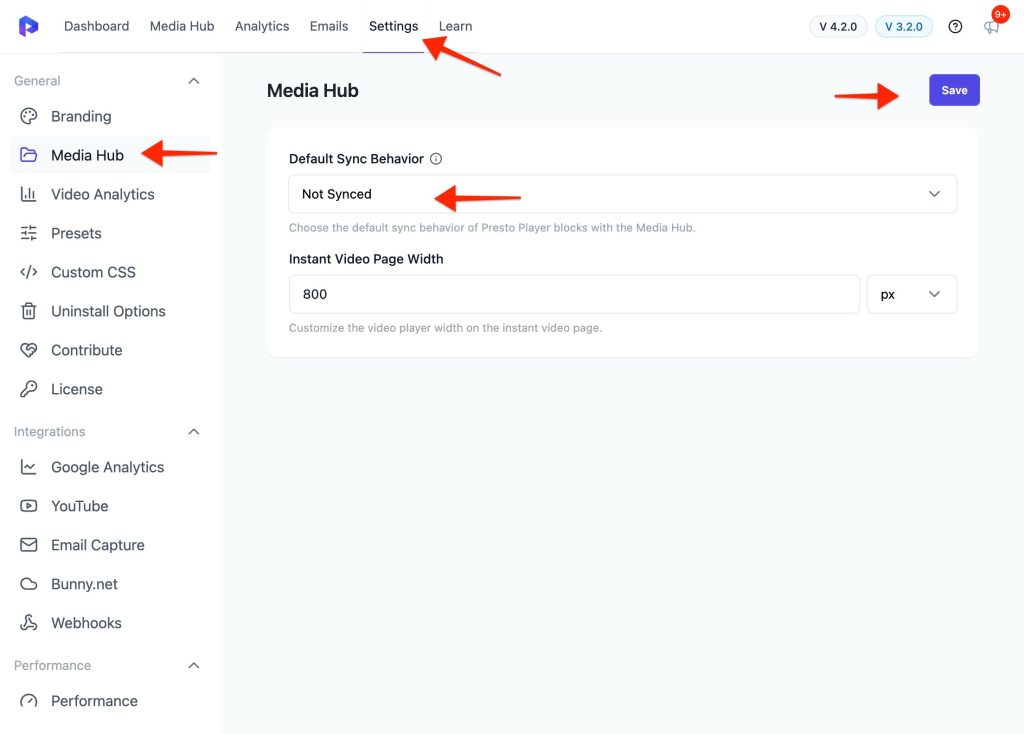Open the px unit dropdown

coord(912,294)
